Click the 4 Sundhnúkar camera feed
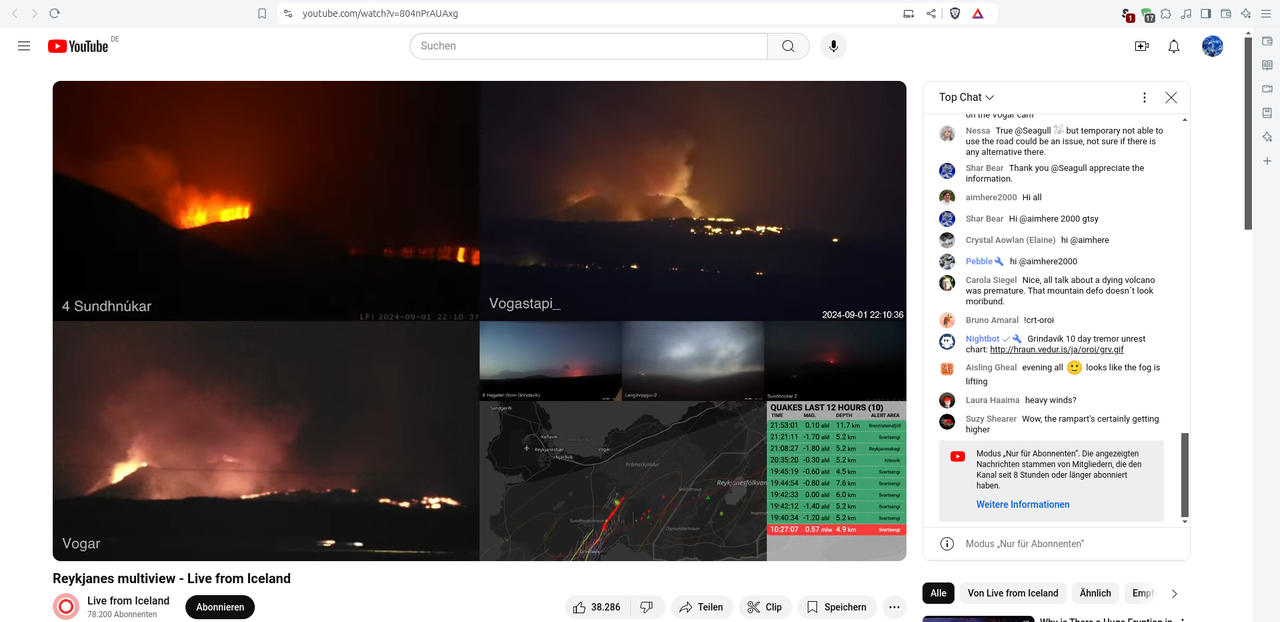Viewport: 1280px width, 622px height. point(266,201)
